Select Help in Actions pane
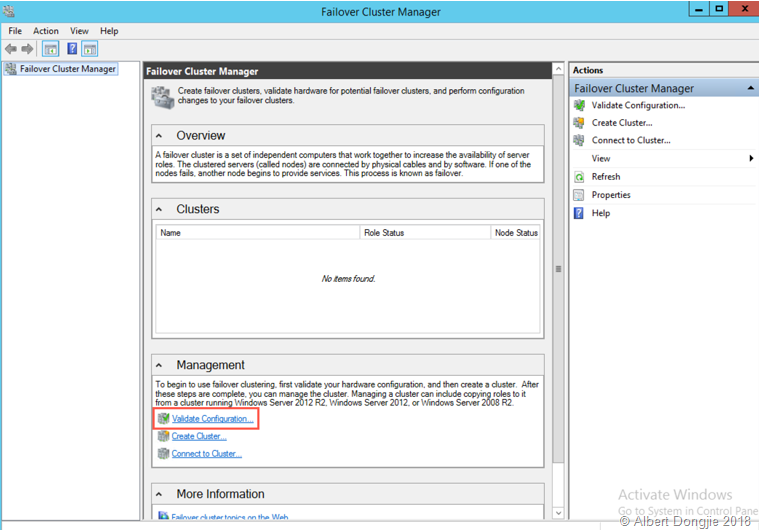The width and height of the screenshot is (759, 530). (x=601, y=213)
